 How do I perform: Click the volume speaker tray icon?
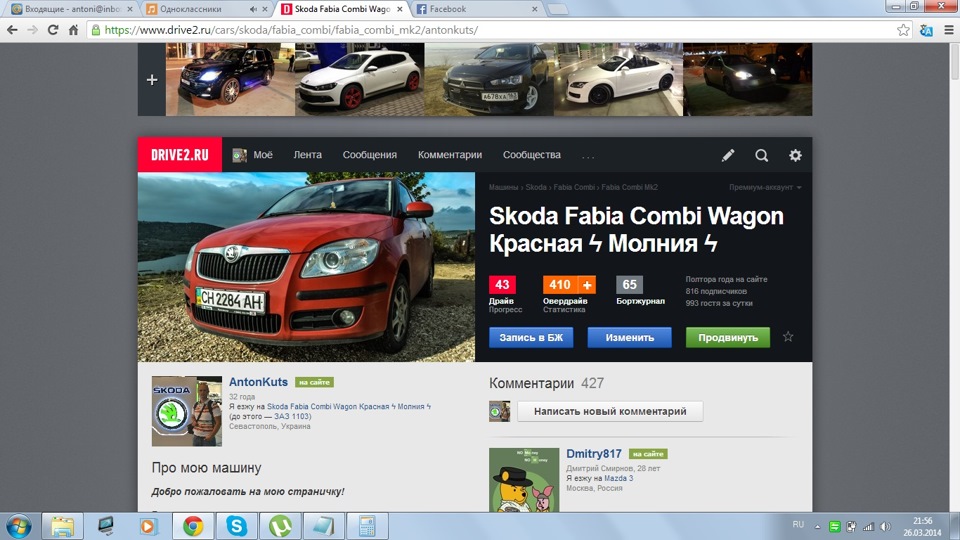pyautogui.click(x=885, y=527)
